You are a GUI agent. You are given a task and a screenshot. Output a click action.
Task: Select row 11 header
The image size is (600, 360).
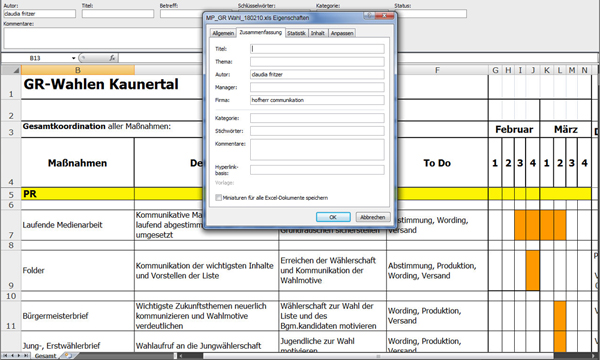click(x=11, y=316)
